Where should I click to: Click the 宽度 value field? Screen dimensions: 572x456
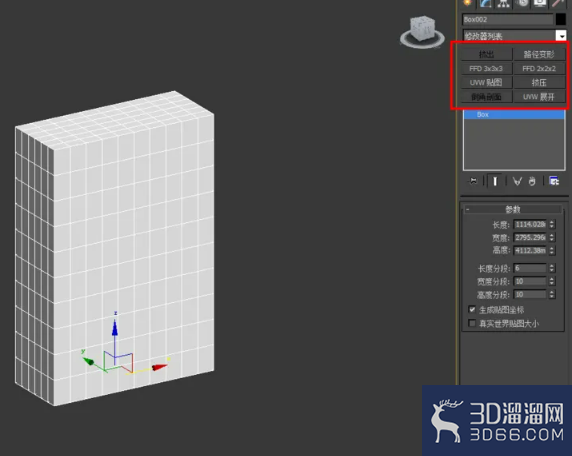pyautogui.click(x=530, y=237)
